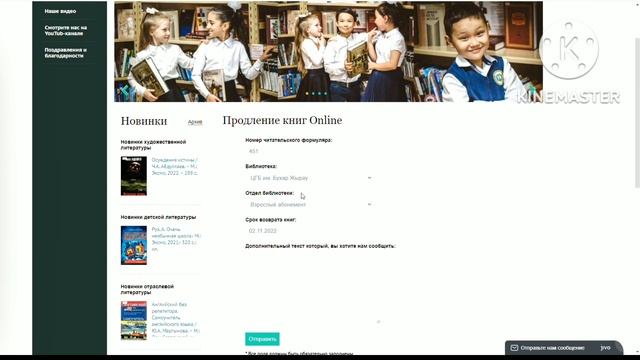
Task: Select the fourth banner carousel dot
Action: pyautogui.click(x=325, y=93)
